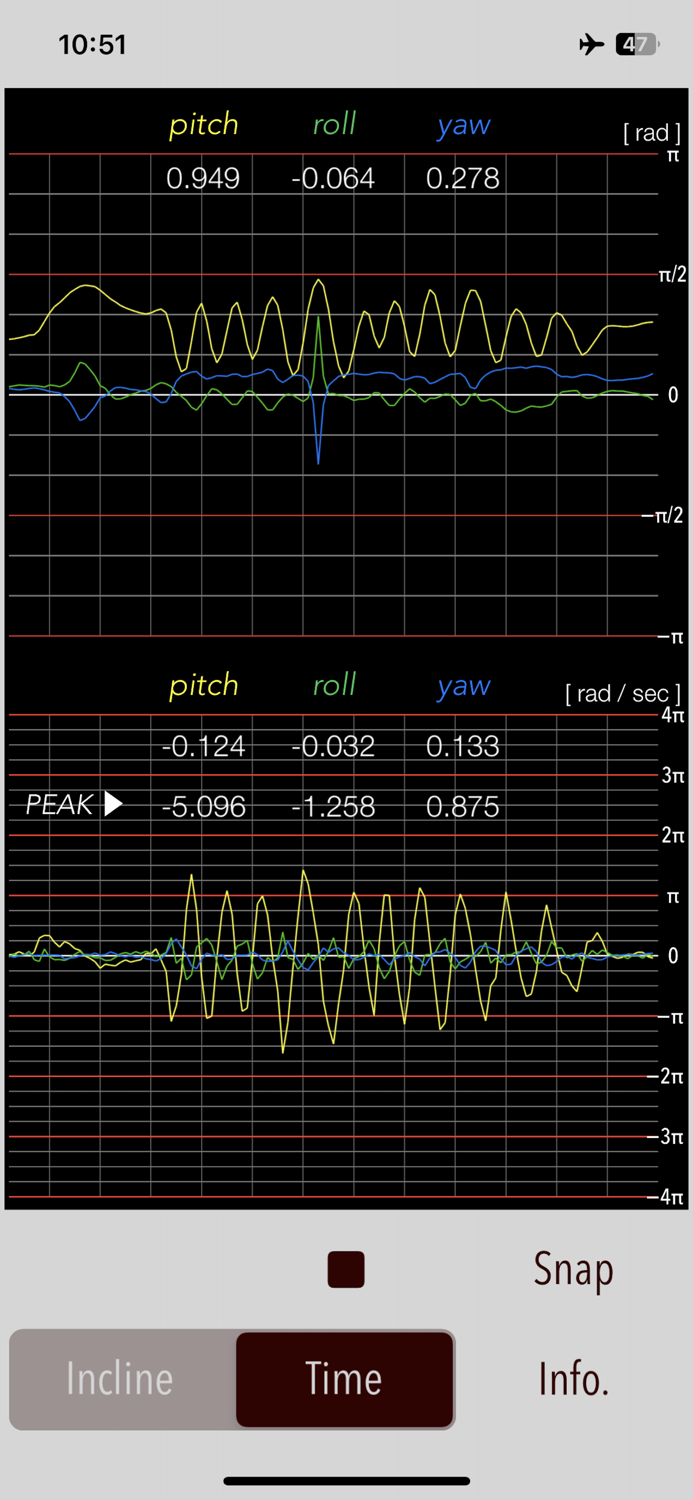693x1500 pixels.
Task: Tap the home indicator bar
Action: pos(347,1481)
